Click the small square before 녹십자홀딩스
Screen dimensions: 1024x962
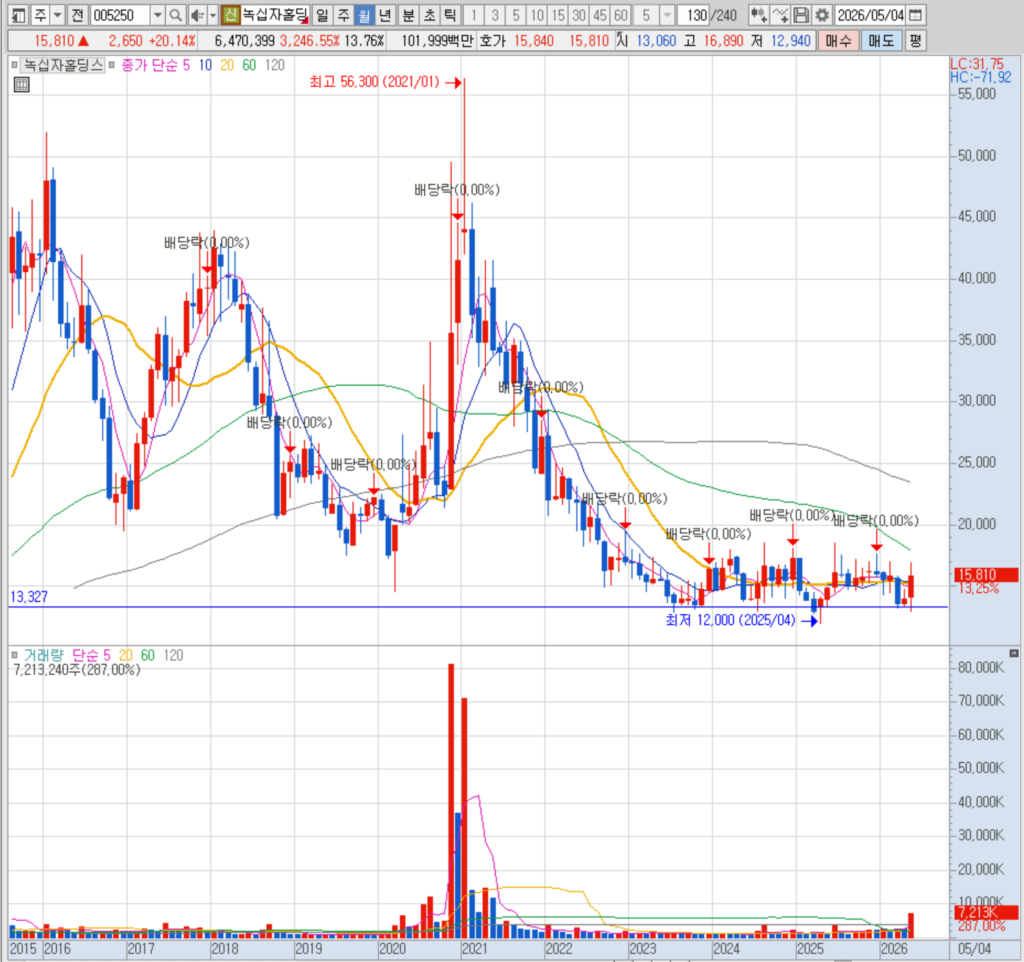pos(14,65)
